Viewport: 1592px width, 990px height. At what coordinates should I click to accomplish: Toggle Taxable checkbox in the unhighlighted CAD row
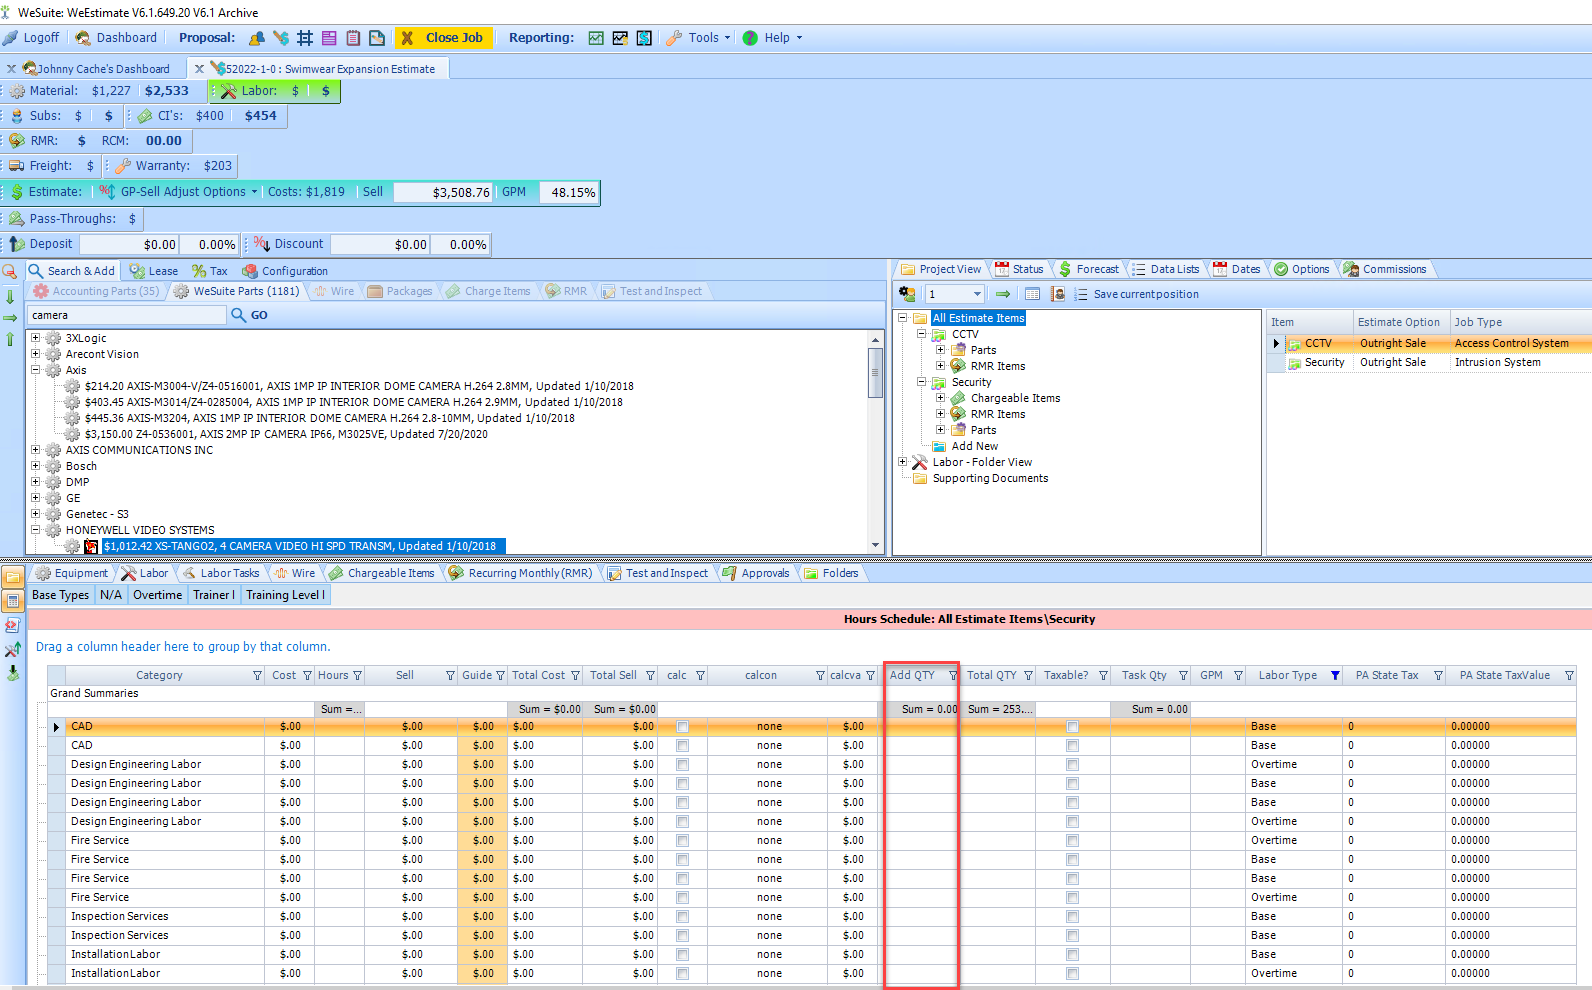[x=1072, y=746]
